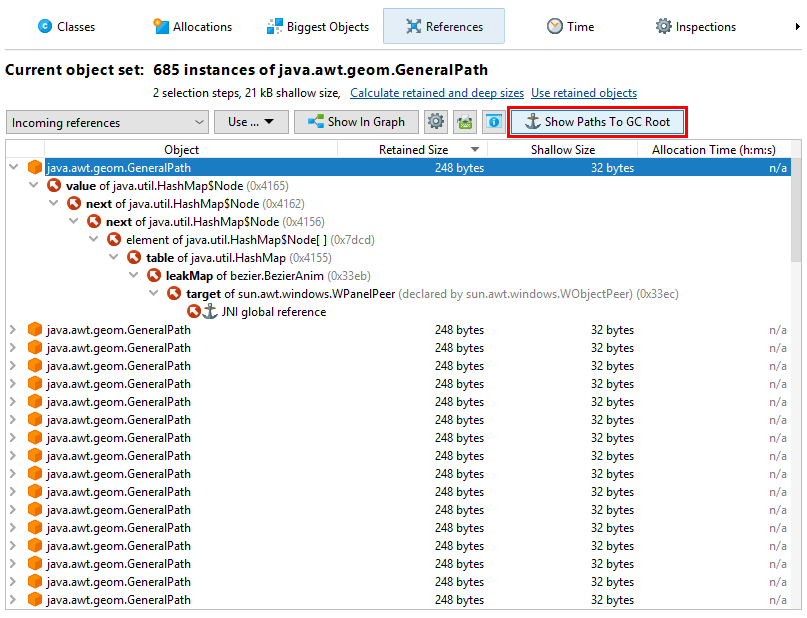Collapse the value of HashMap$Node (0x4165) node

tap(34, 185)
